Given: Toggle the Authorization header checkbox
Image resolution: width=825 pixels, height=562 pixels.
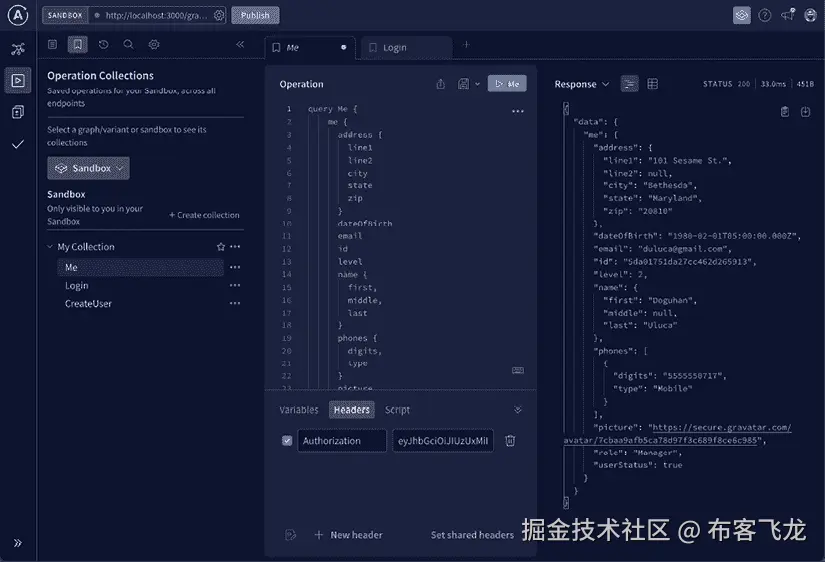Looking at the screenshot, I should click(287, 441).
